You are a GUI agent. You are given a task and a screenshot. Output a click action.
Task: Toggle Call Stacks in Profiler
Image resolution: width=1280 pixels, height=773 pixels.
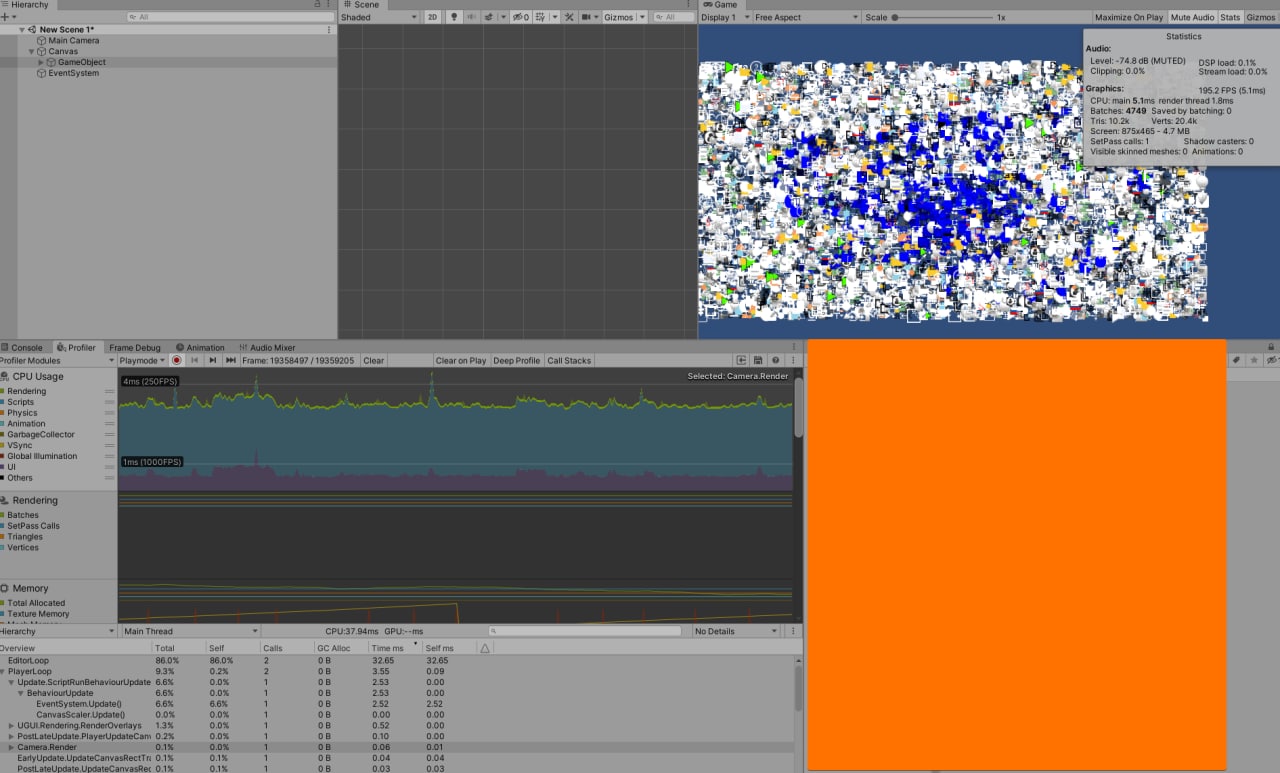coord(569,360)
